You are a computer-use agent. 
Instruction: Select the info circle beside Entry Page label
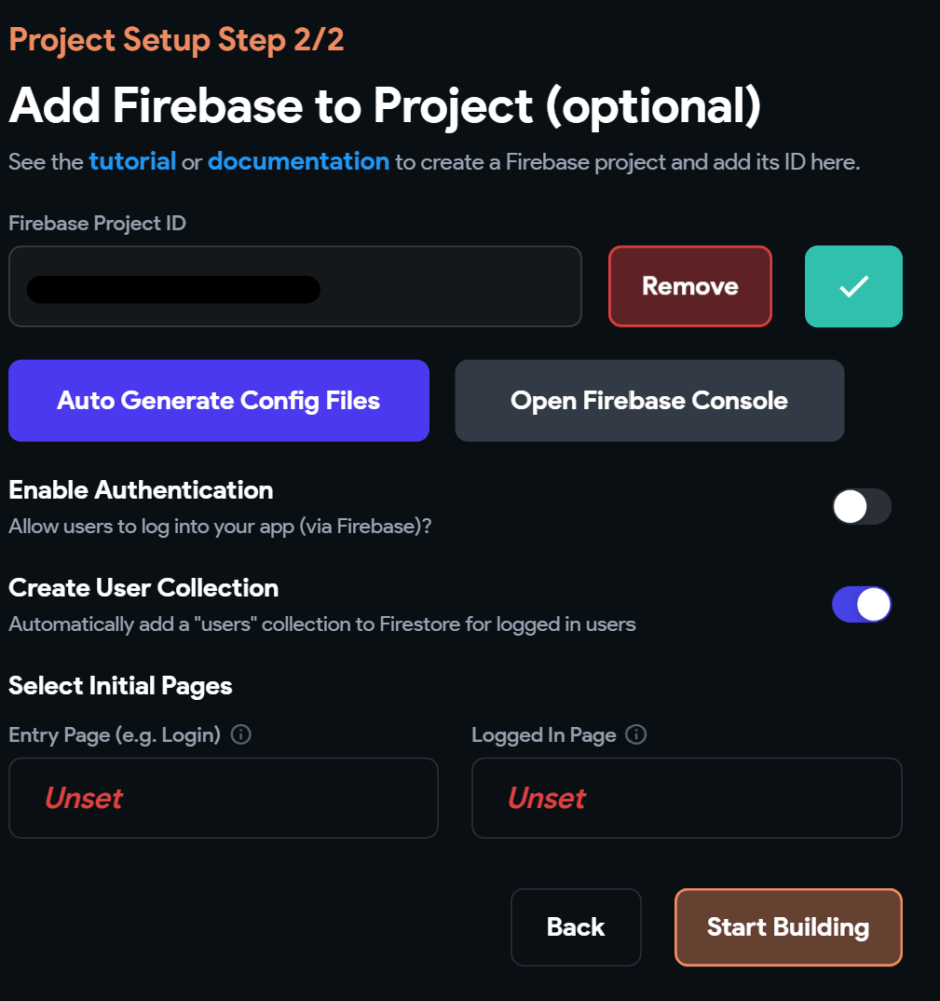coord(240,734)
